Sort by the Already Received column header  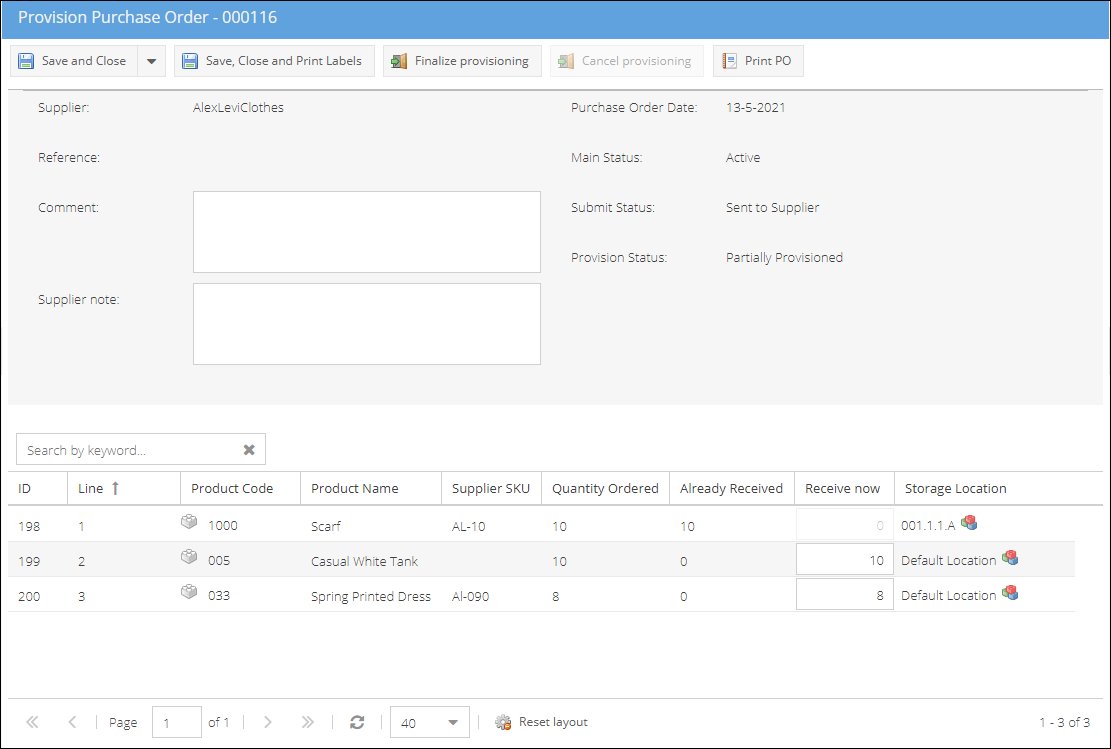click(x=732, y=488)
